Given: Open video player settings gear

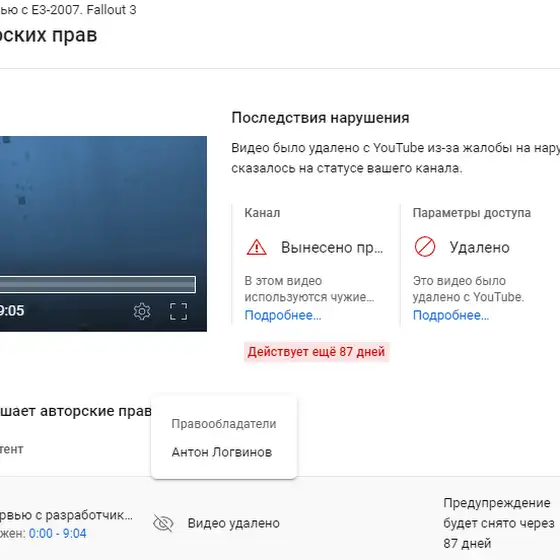Looking at the screenshot, I should (x=142, y=312).
